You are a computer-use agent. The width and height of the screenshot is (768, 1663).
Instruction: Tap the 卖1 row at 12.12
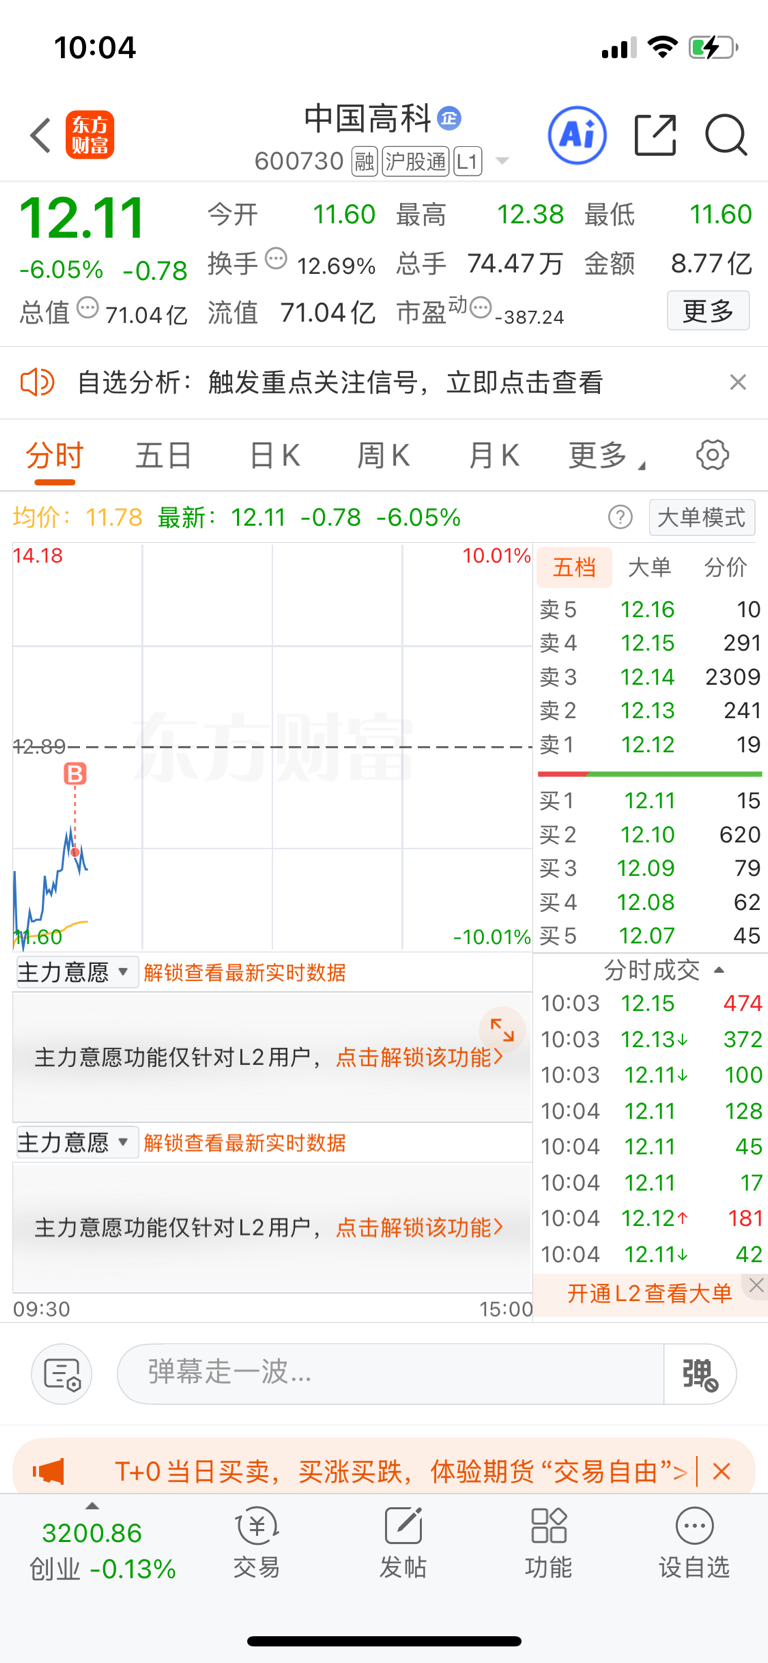[650, 745]
